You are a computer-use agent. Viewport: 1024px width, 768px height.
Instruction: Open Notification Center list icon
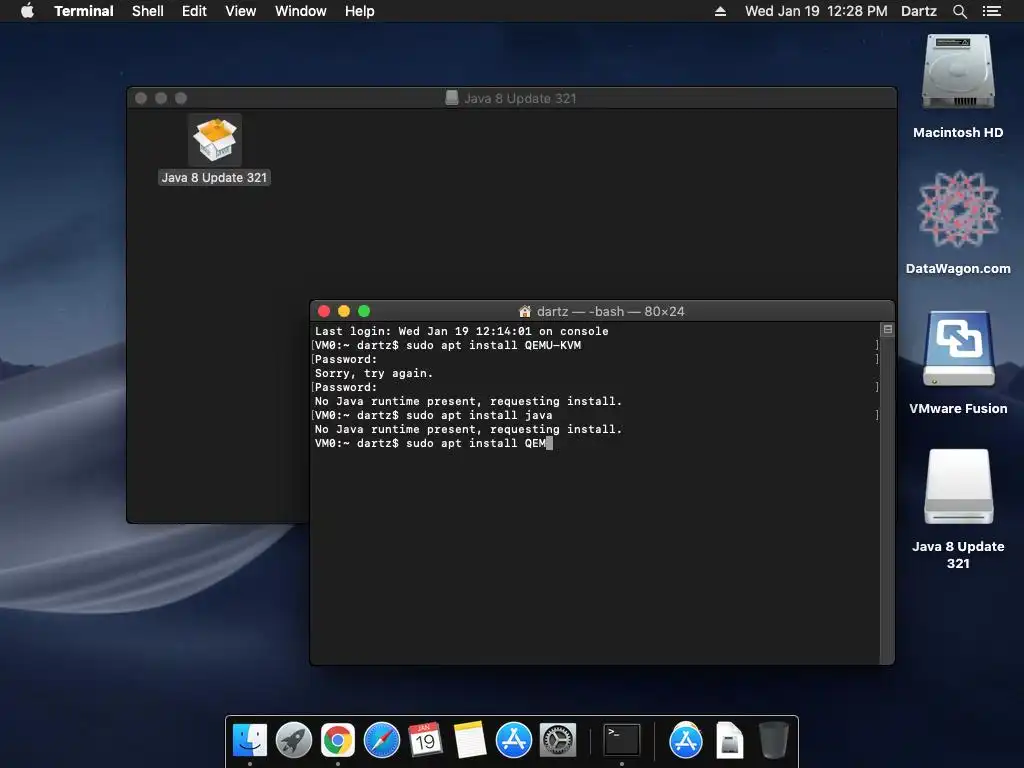coord(991,11)
